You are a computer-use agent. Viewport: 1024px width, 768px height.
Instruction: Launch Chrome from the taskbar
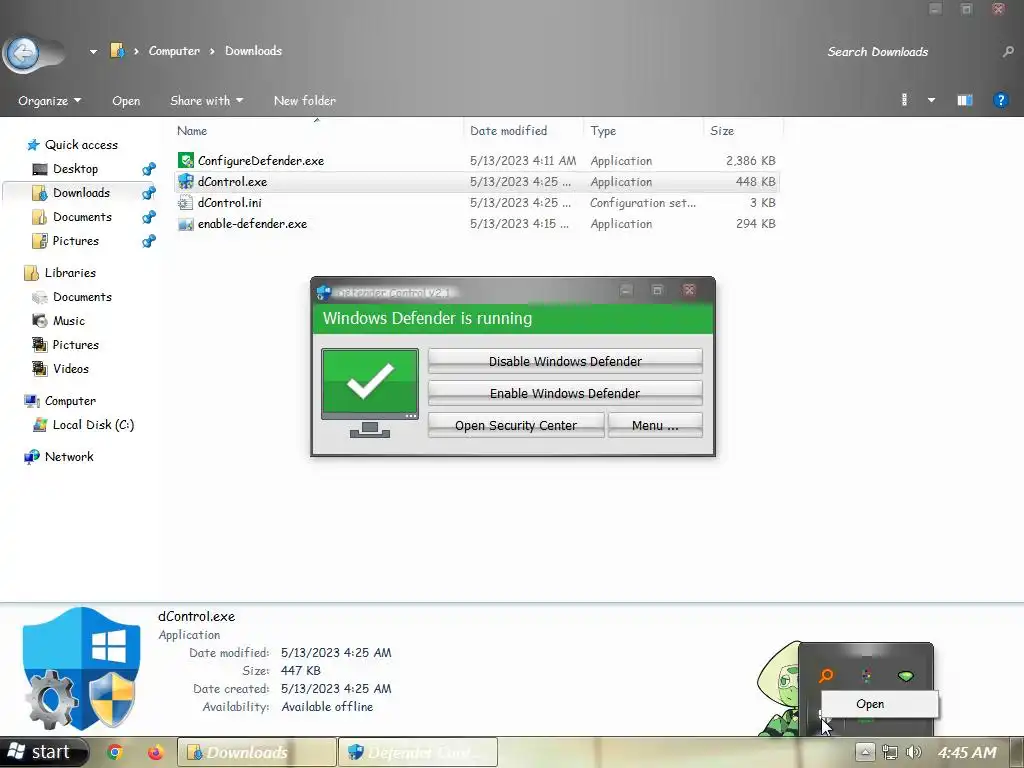coord(115,752)
